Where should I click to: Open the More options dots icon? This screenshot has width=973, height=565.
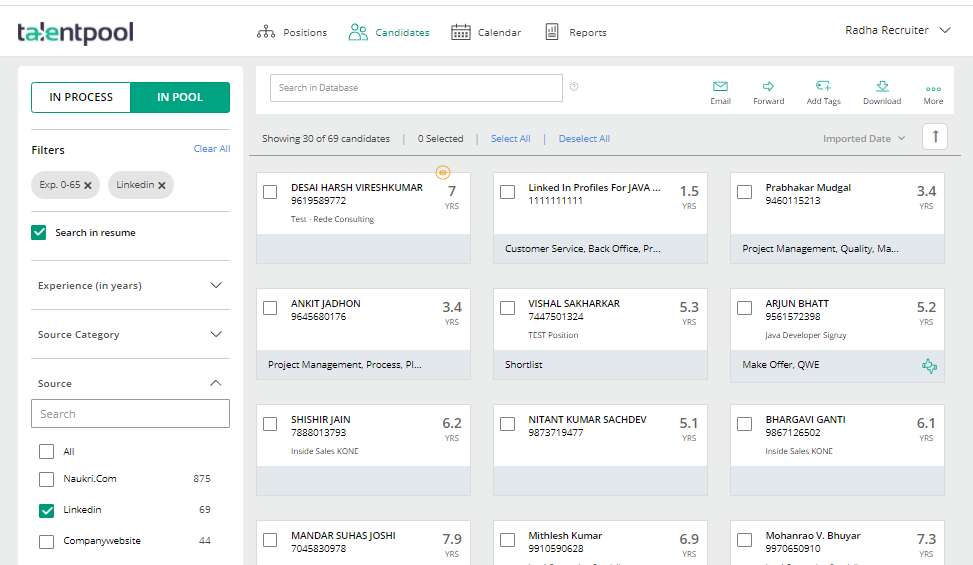click(933, 89)
